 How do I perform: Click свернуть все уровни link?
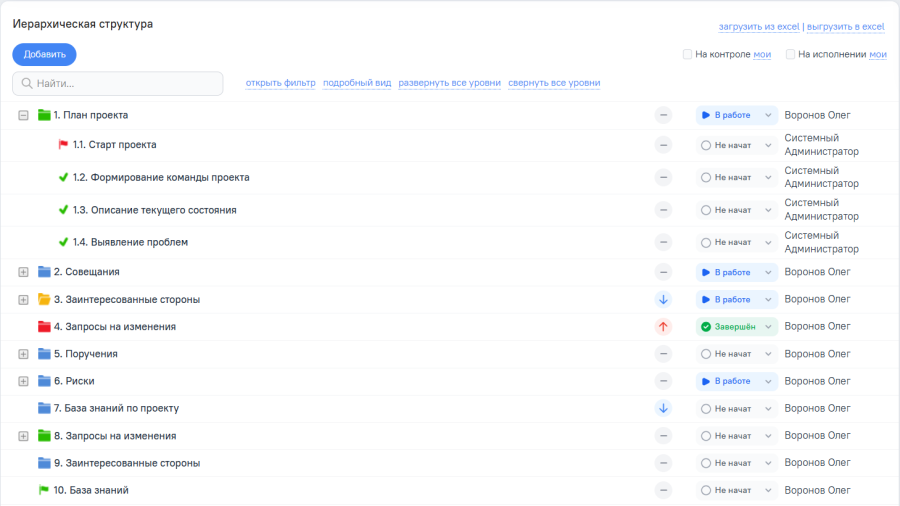point(554,83)
